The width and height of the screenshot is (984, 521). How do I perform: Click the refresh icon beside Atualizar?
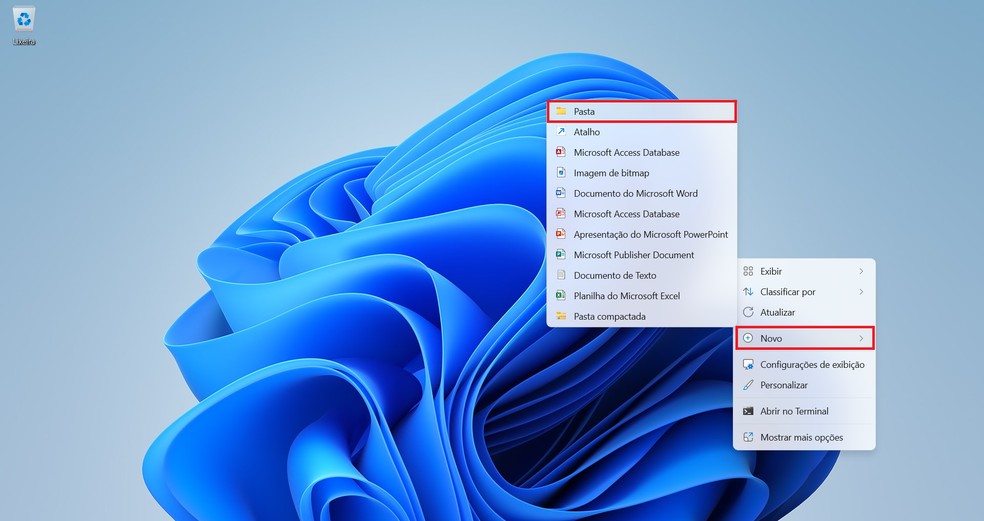click(x=748, y=312)
